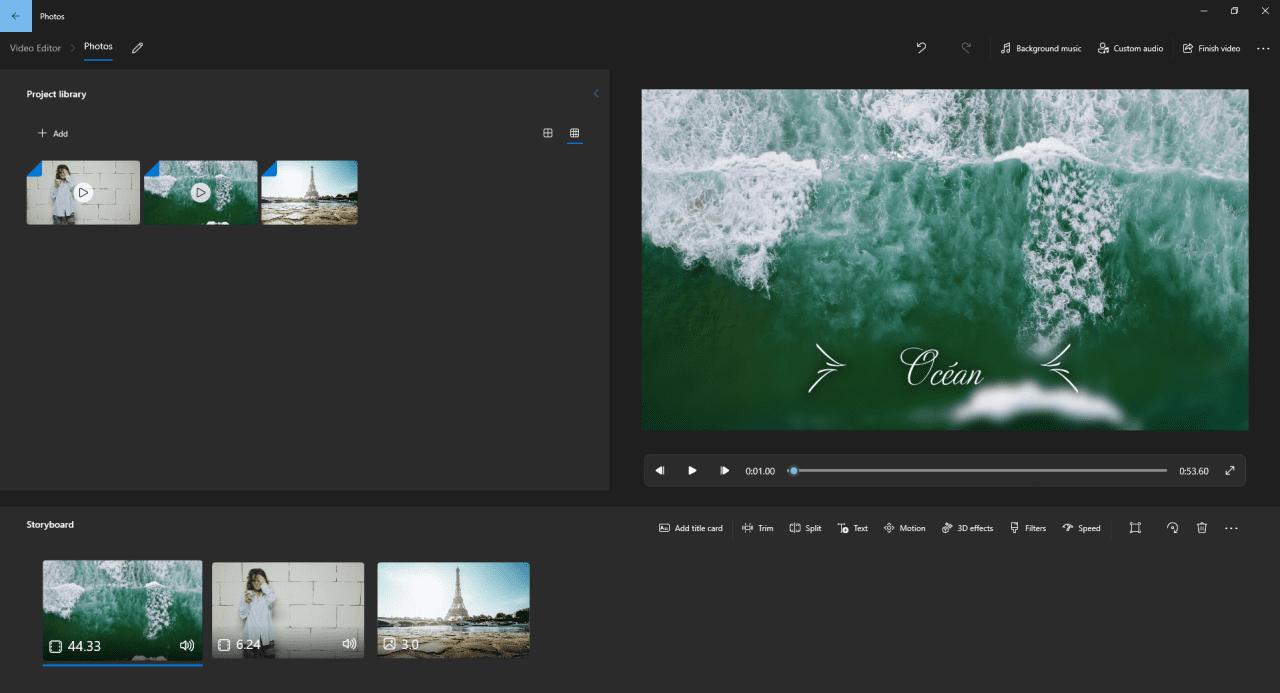Expand the preview to full screen
The height and width of the screenshot is (693, 1280).
(1230, 471)
